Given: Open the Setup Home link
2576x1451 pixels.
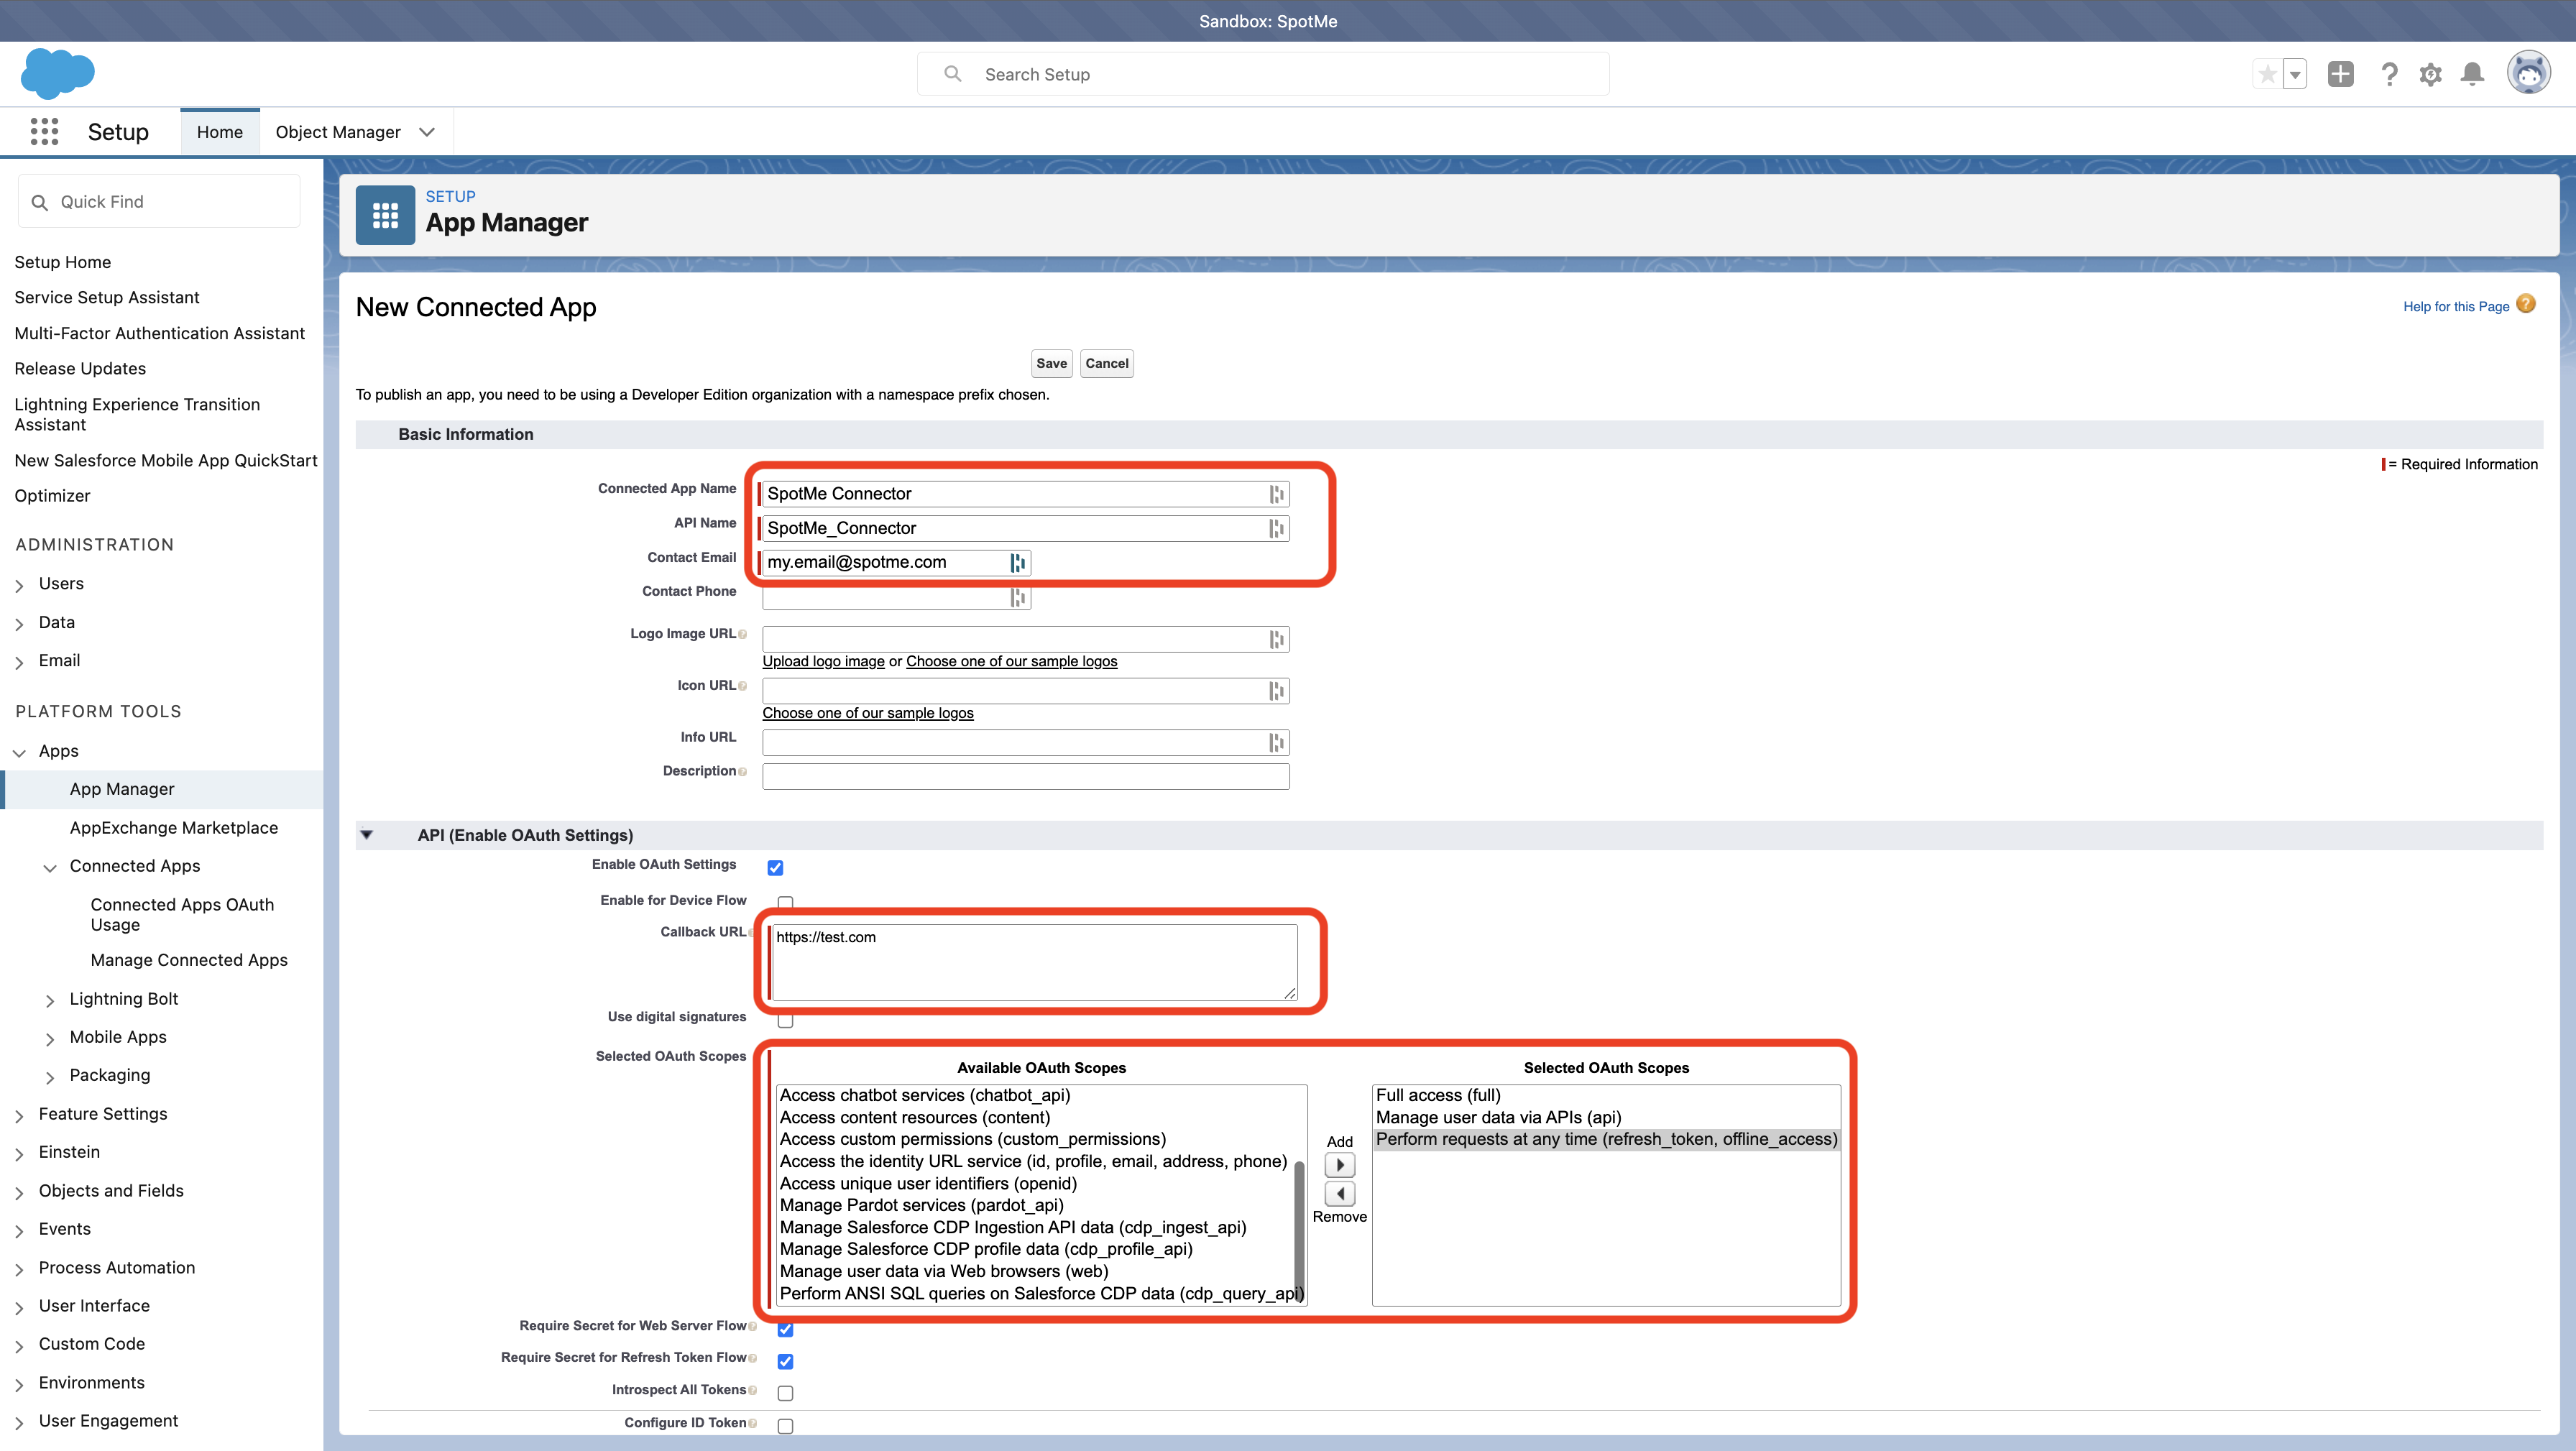Looking at the screenshot, I should [x=63, y=262].
